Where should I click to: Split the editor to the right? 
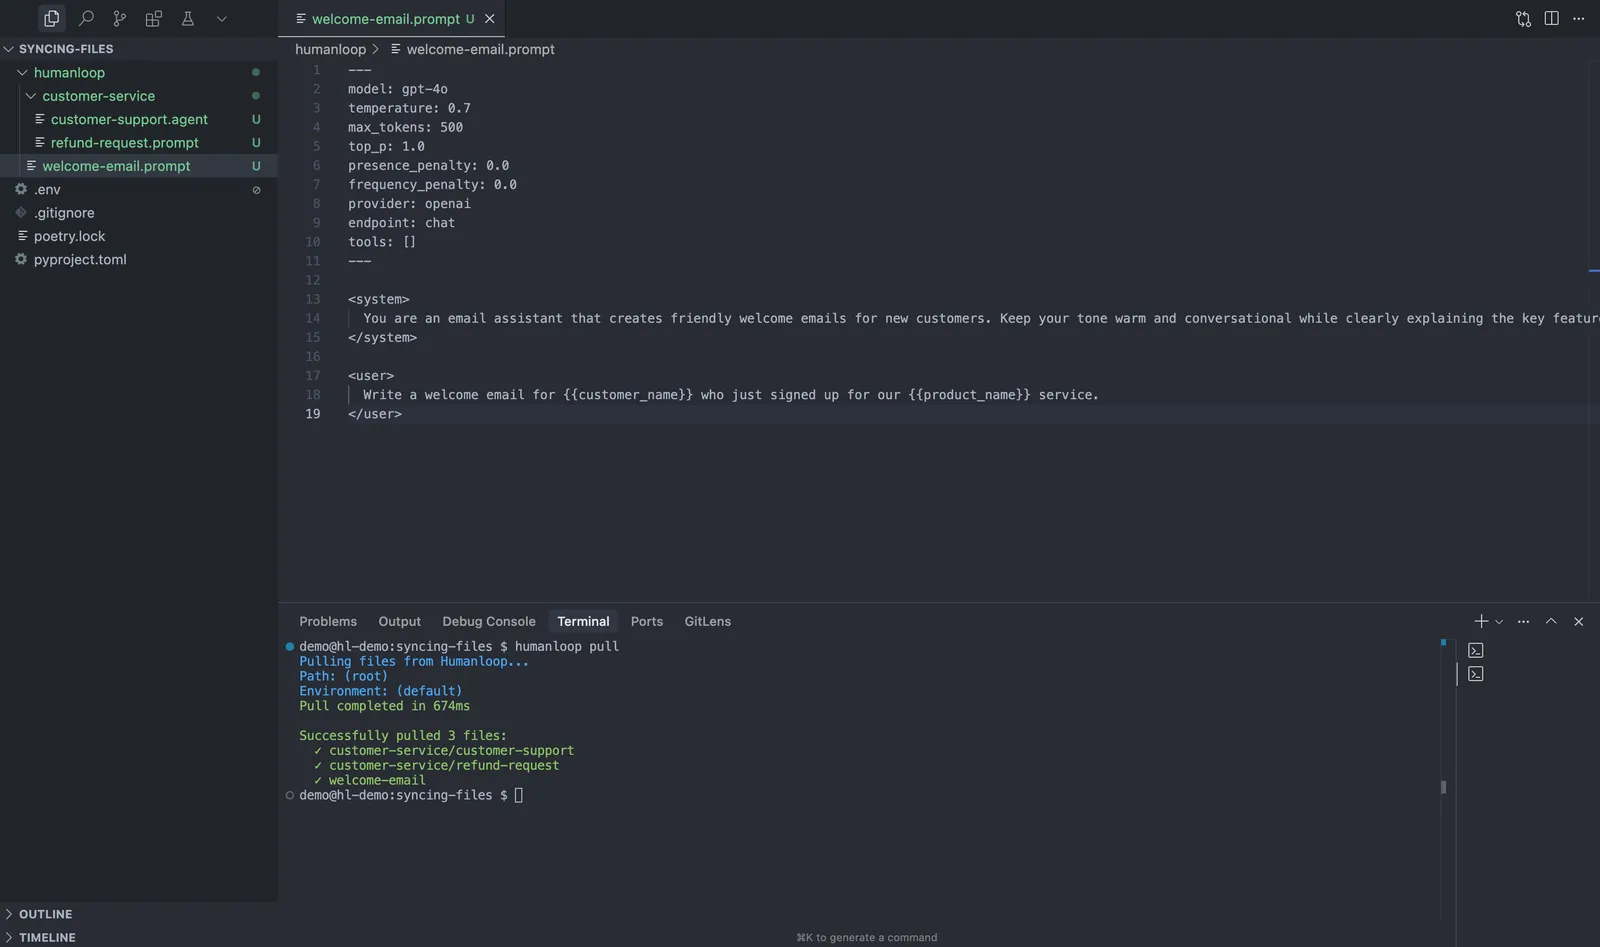pyautogui.click(x=1551, y=18)
